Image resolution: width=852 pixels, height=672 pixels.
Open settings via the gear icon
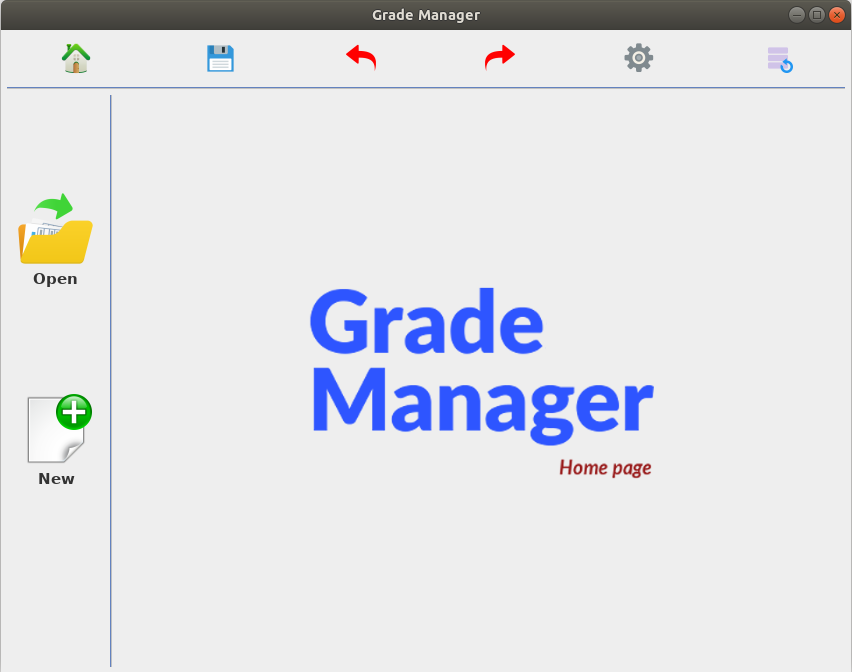click(638, 57)
